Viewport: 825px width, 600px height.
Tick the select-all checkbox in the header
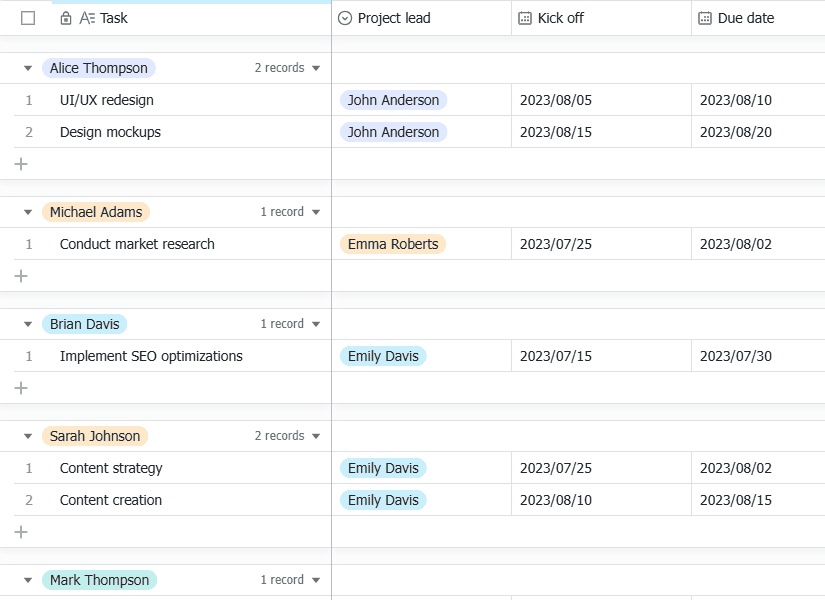pyautogui.click(x=28, y=18)
